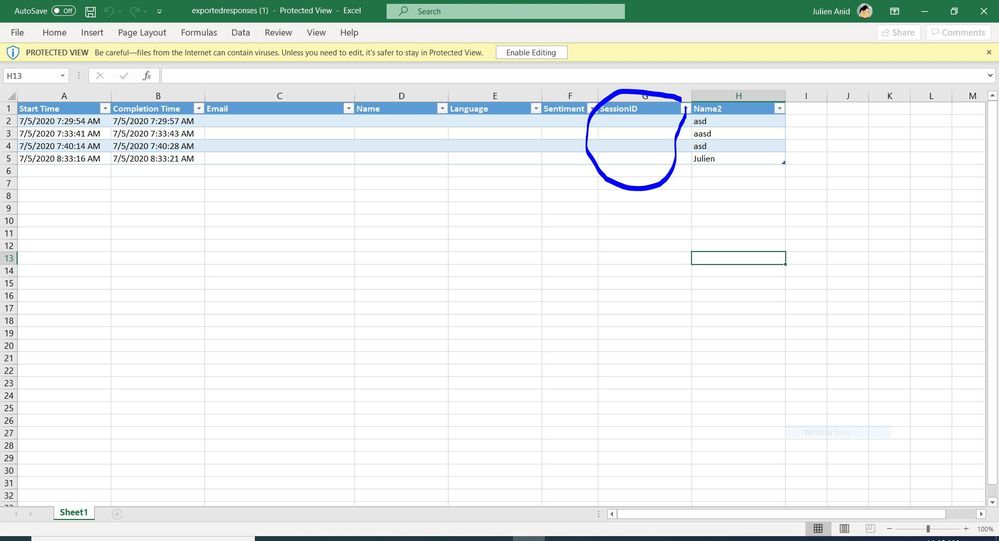
Task: Add a new sheet with plus icon
Action: (117, 514)
